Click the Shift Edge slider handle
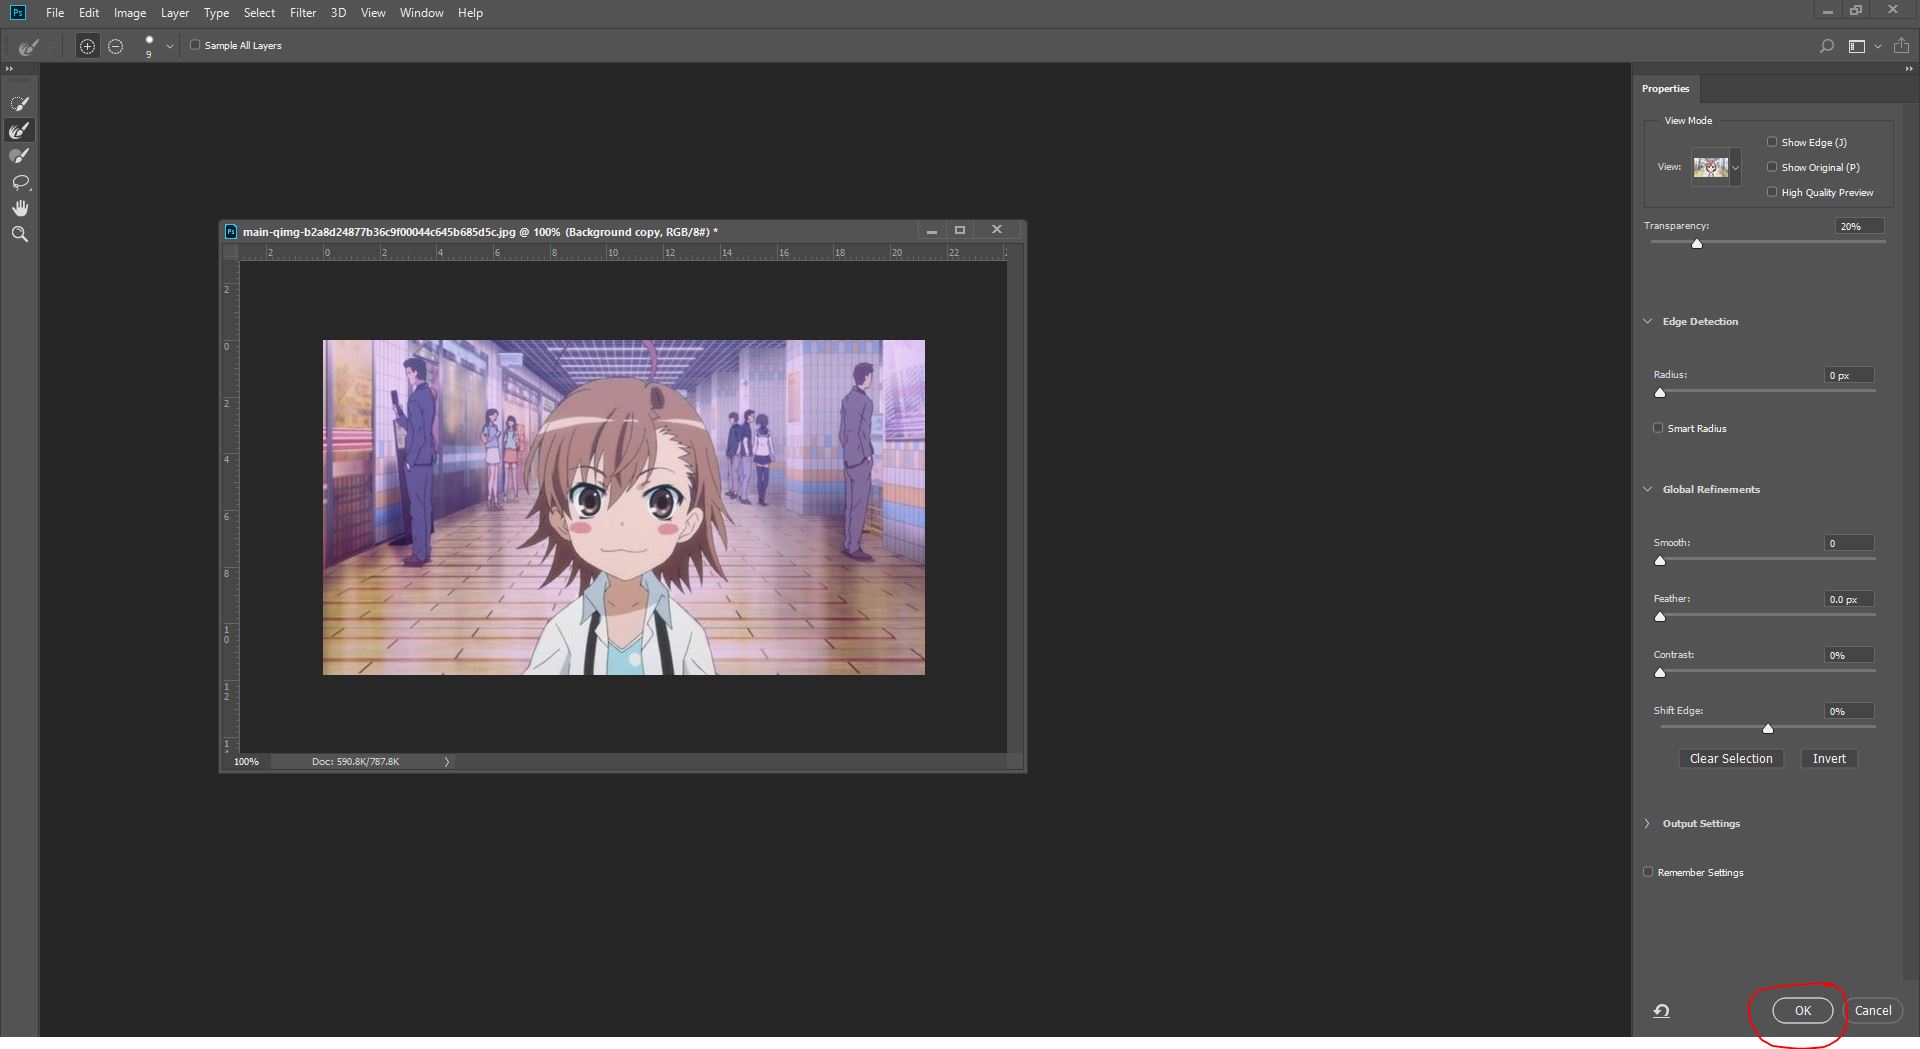The height and width of the screenshot is (1049, 1920). pyautogui.click(x=1767, y=728)
